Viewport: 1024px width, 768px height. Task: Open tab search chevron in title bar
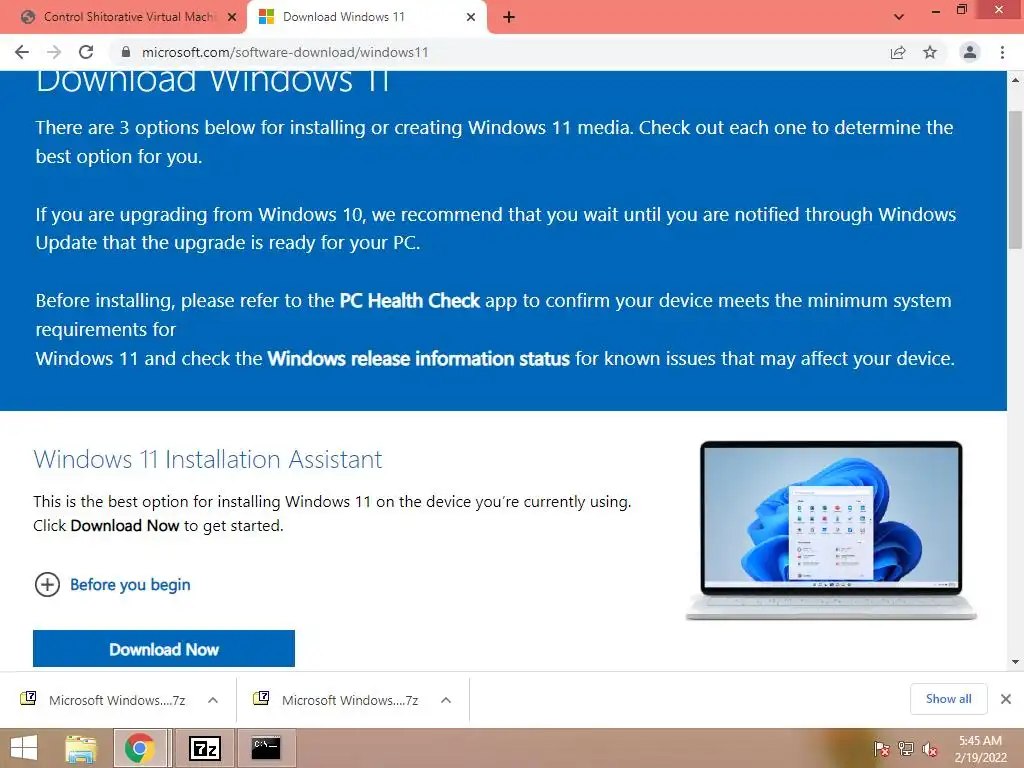pos(899,17)
